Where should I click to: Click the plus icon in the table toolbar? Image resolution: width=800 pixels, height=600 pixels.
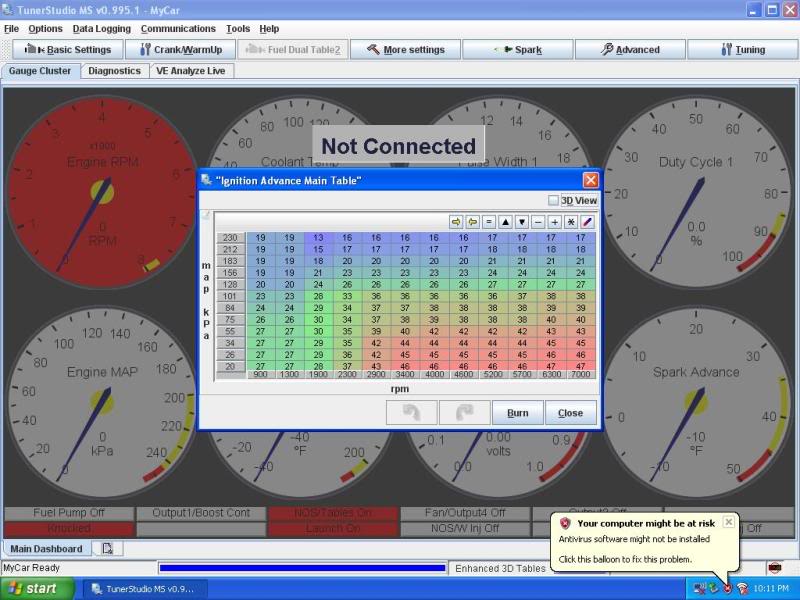pyautogui.click(x=553, y=221)
